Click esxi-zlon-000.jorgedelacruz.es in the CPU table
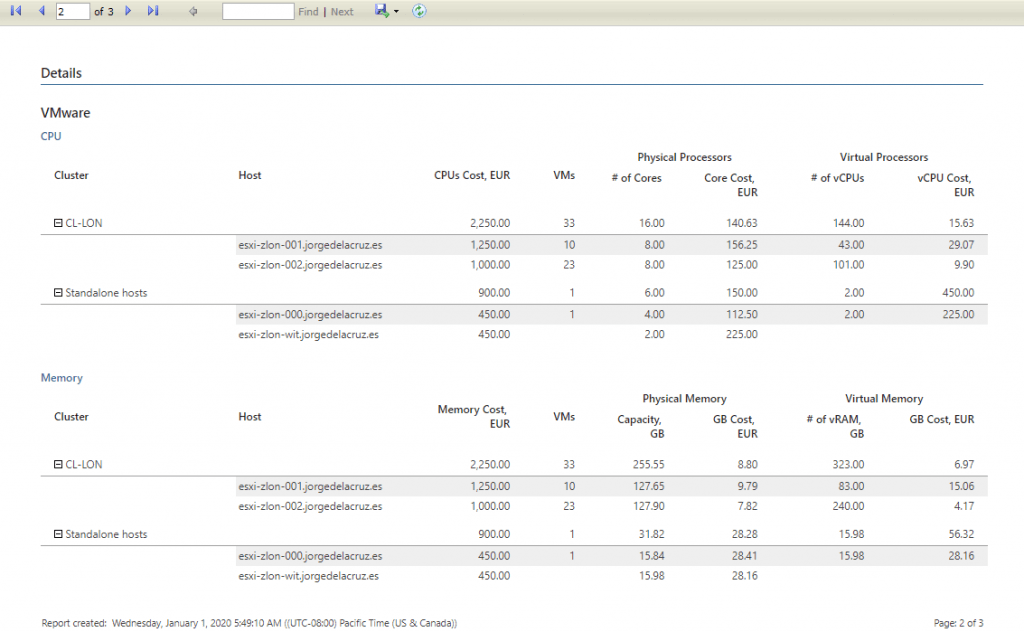Image resolution: width=1024 pixels, height=632 pixels. point(310,315)
